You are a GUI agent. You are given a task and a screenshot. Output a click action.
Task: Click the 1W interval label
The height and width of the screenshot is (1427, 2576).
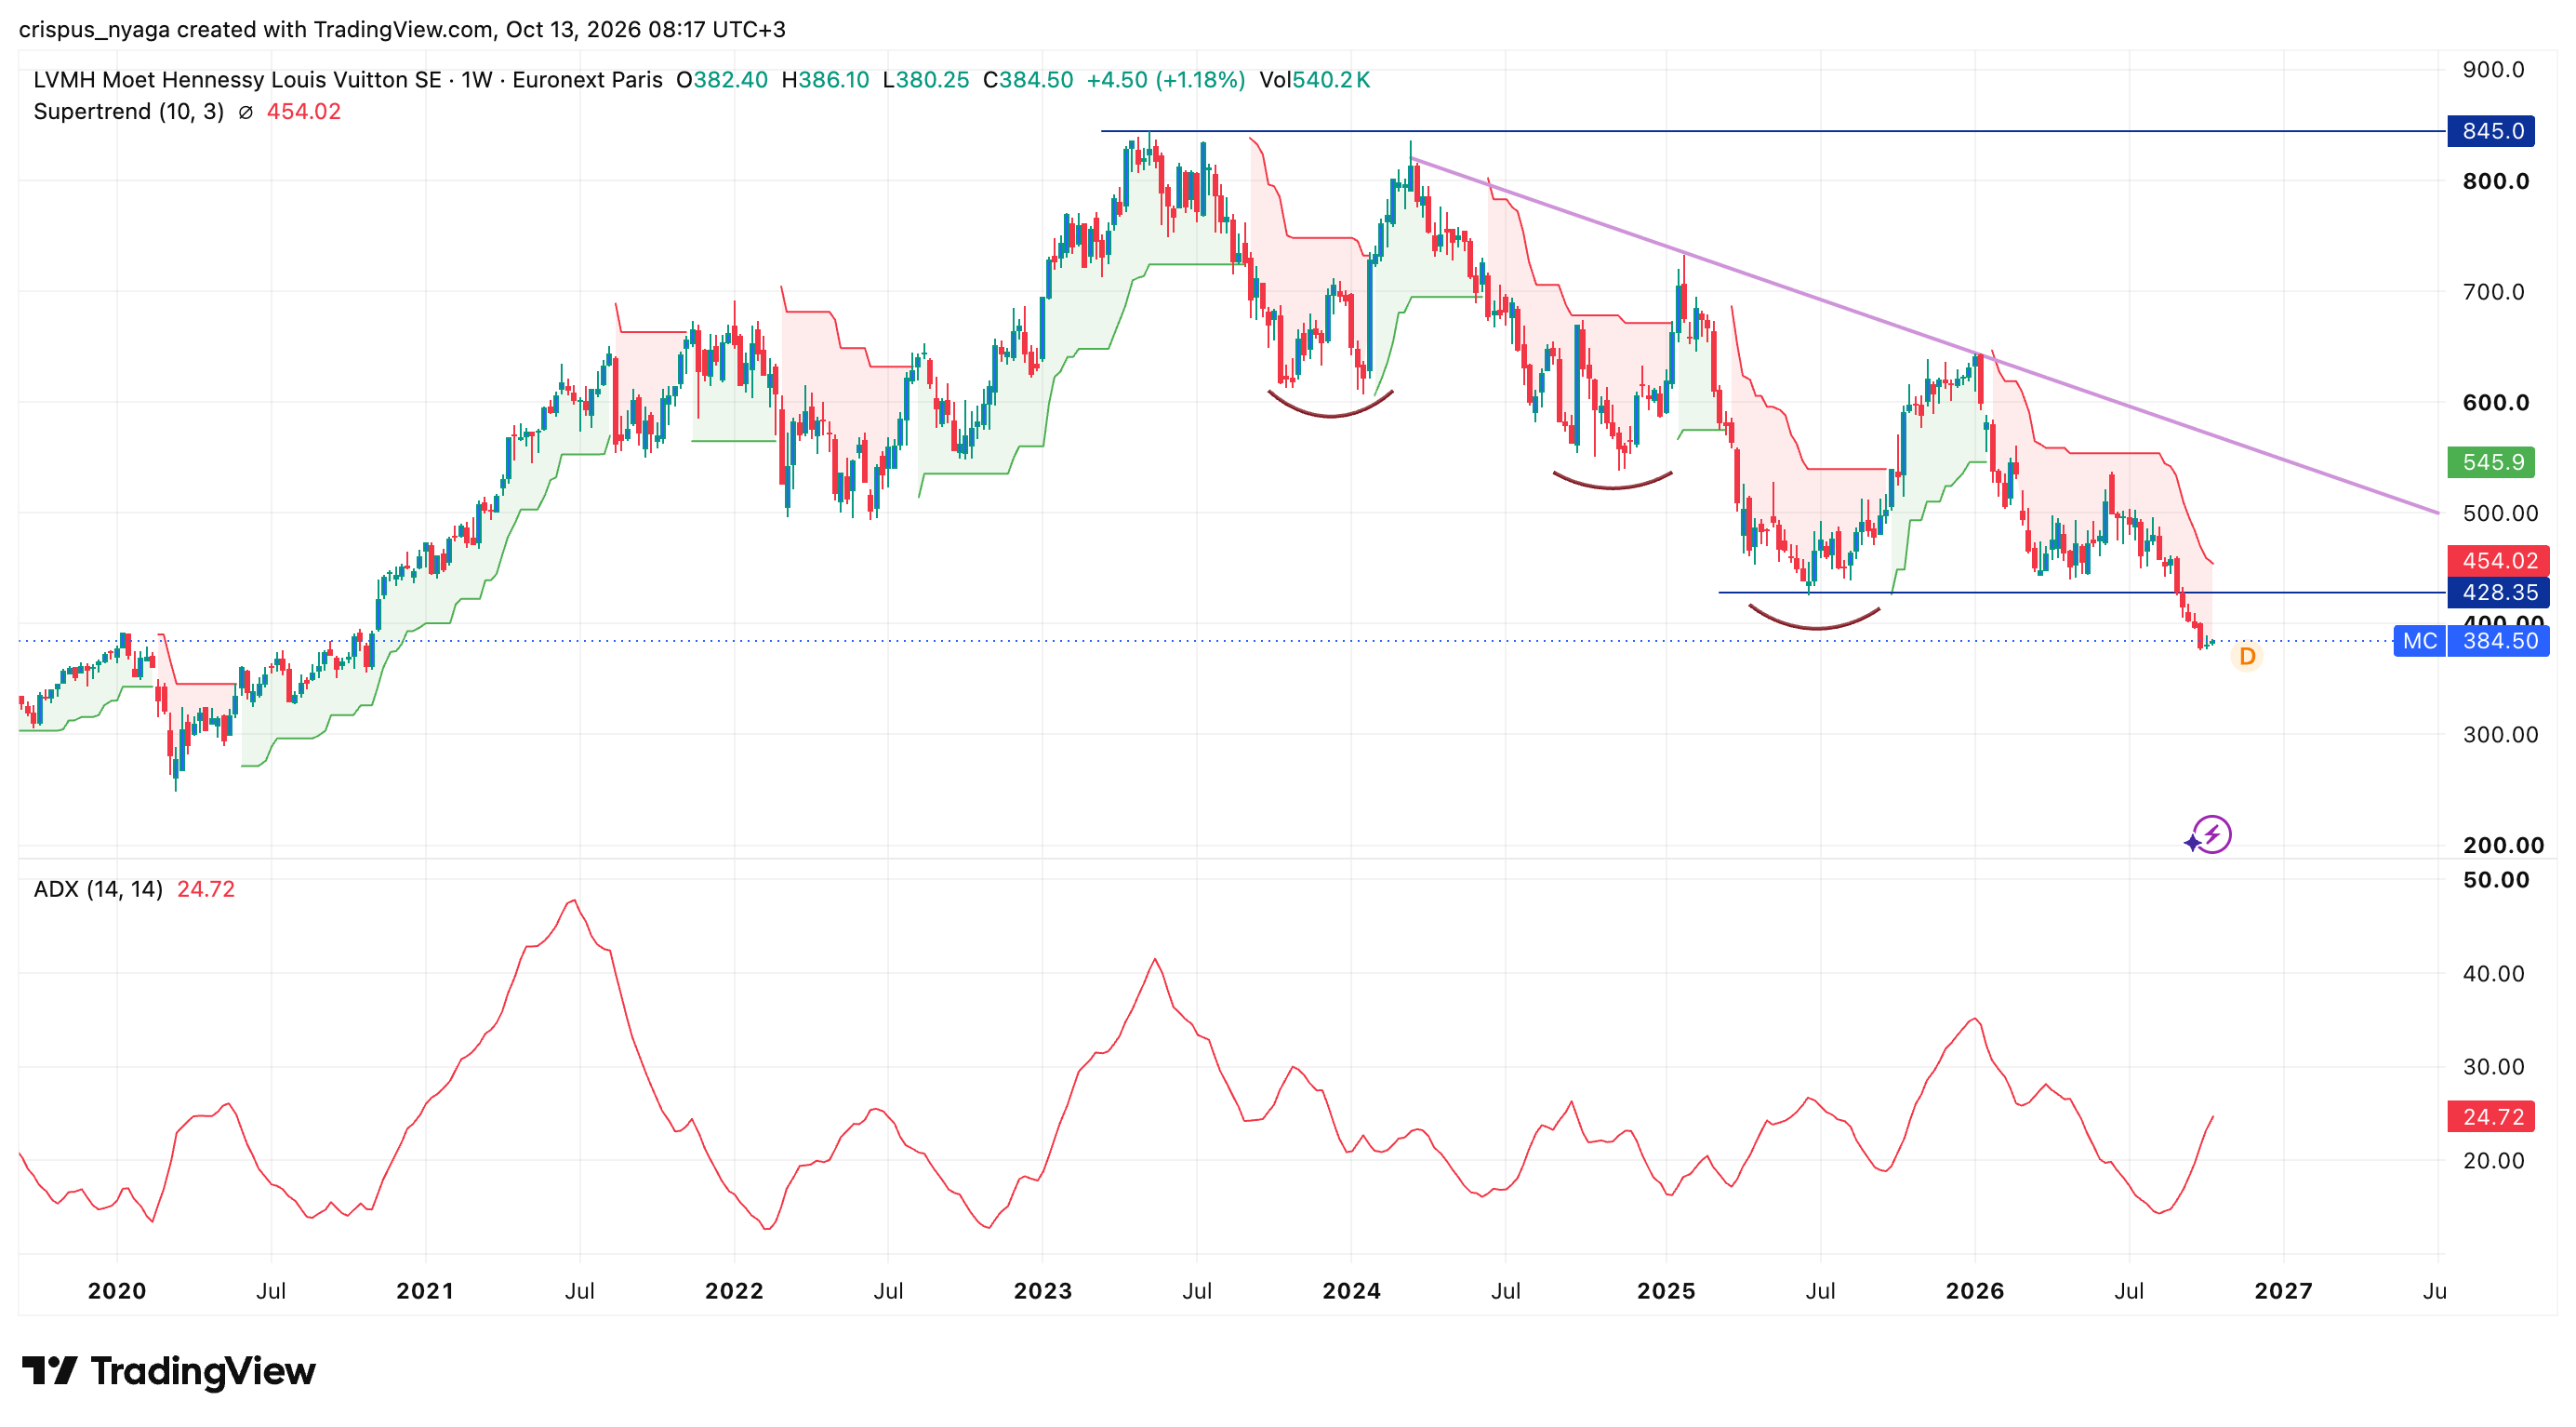point(477,80)
